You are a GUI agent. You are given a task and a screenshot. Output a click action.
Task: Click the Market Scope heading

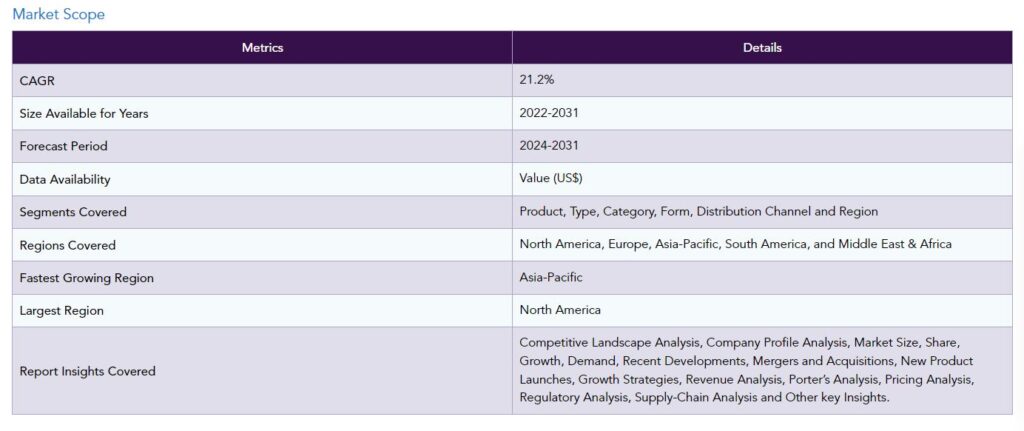(58, 14)
